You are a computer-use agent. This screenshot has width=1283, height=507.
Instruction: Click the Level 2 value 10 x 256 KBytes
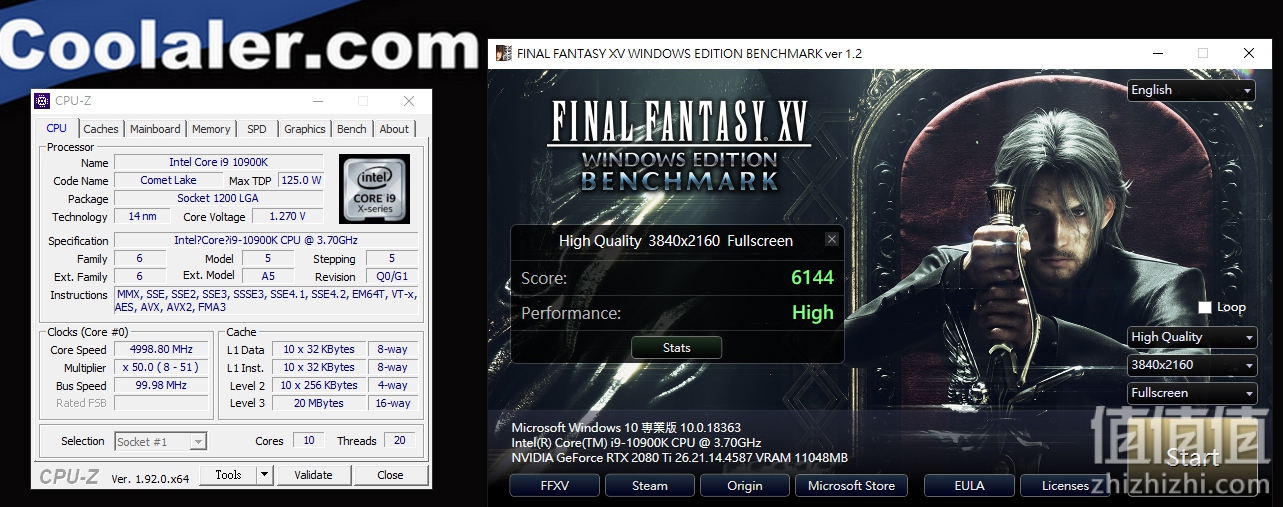coord(319,386)
